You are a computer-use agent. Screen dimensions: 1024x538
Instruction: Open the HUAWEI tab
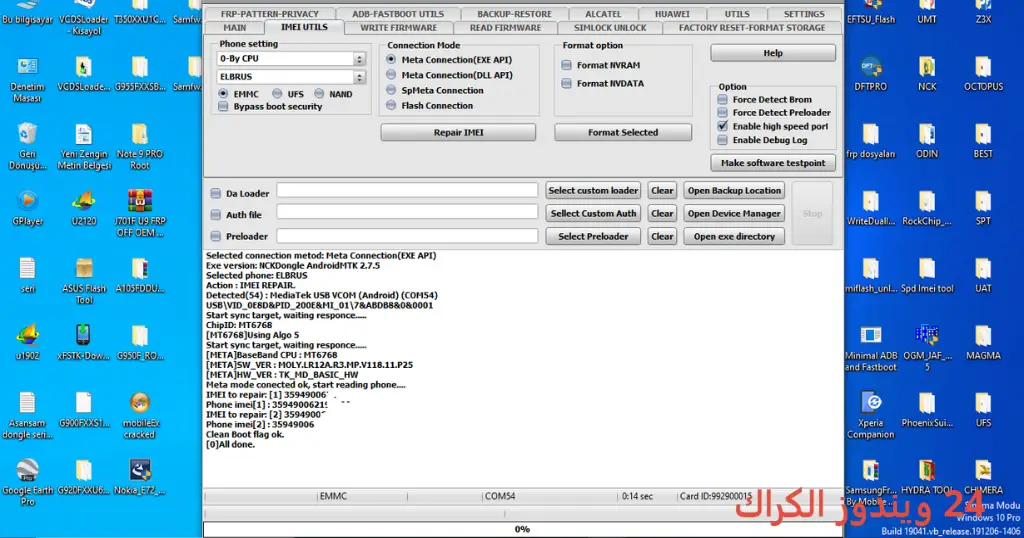[x=672, y=14]
